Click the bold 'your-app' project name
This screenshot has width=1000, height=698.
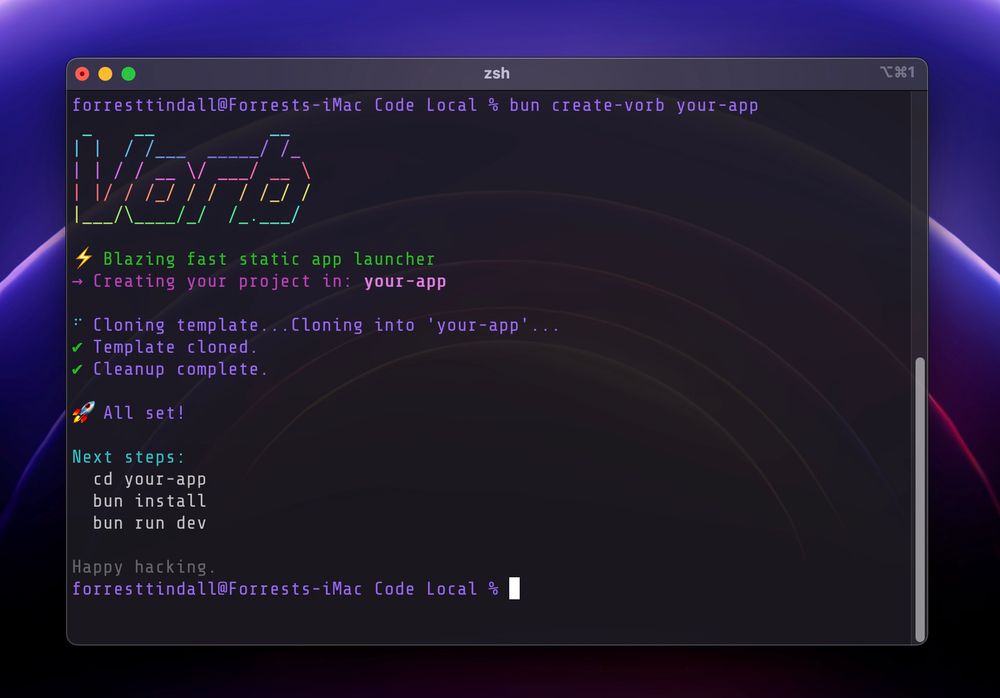pyautogui.click(x=405, y=281)
